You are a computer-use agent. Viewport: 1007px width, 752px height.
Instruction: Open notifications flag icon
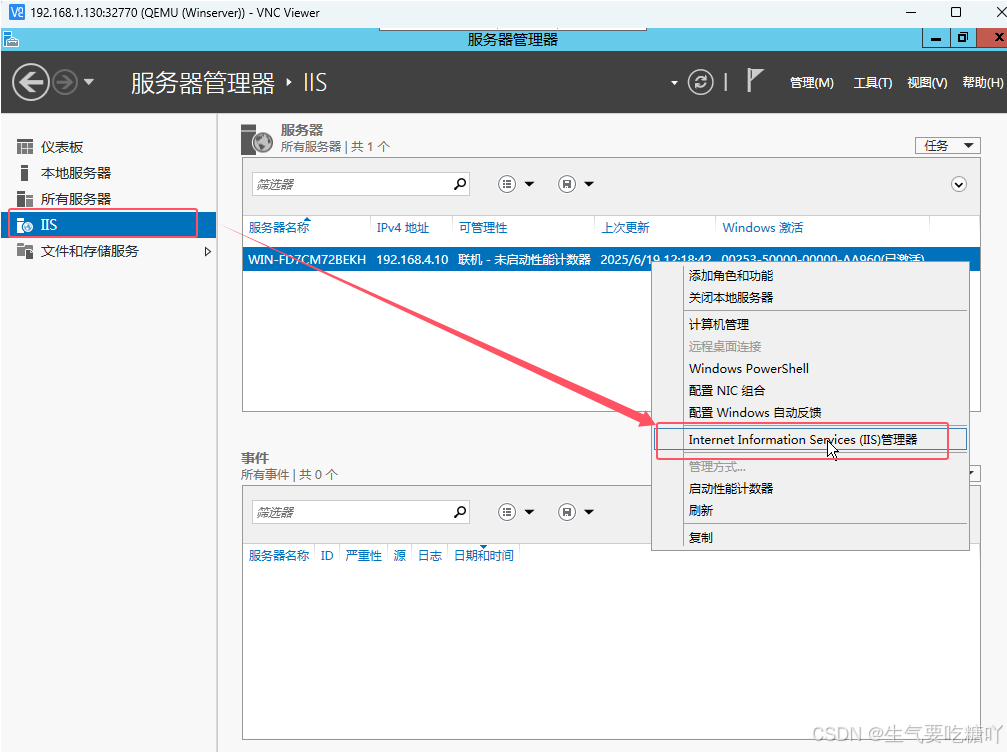[x=755, y=81]
